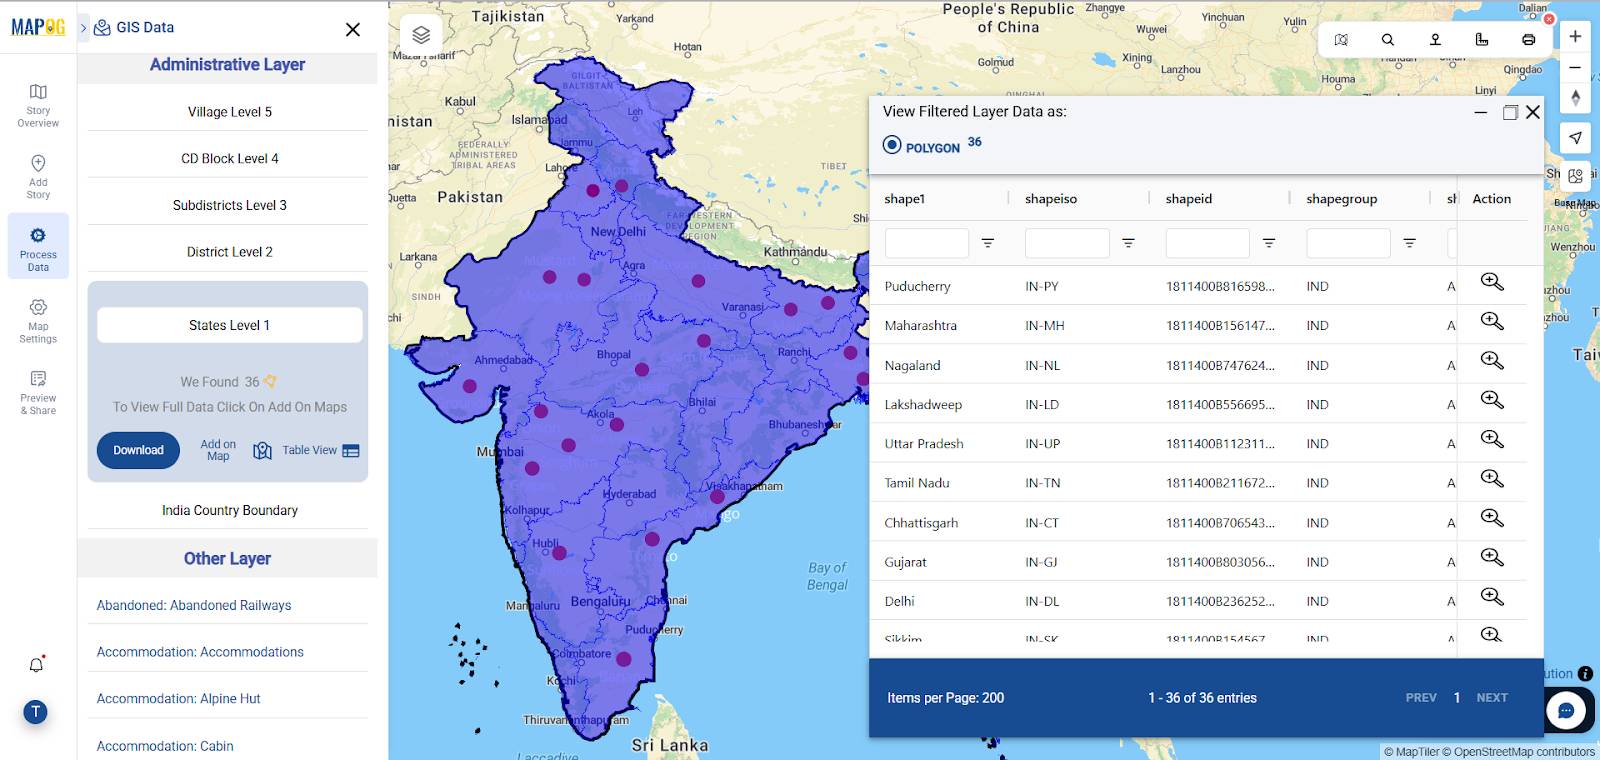Select District Level 2 layer

(229, 252)
